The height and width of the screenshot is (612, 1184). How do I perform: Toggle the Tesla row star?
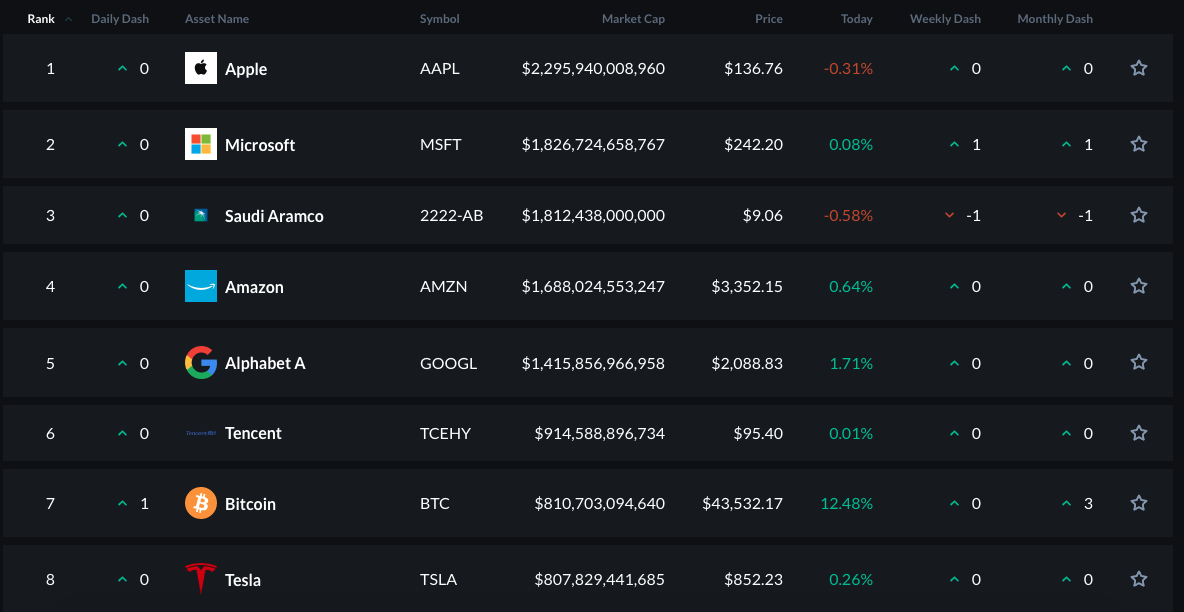(x=1139, y=579)
